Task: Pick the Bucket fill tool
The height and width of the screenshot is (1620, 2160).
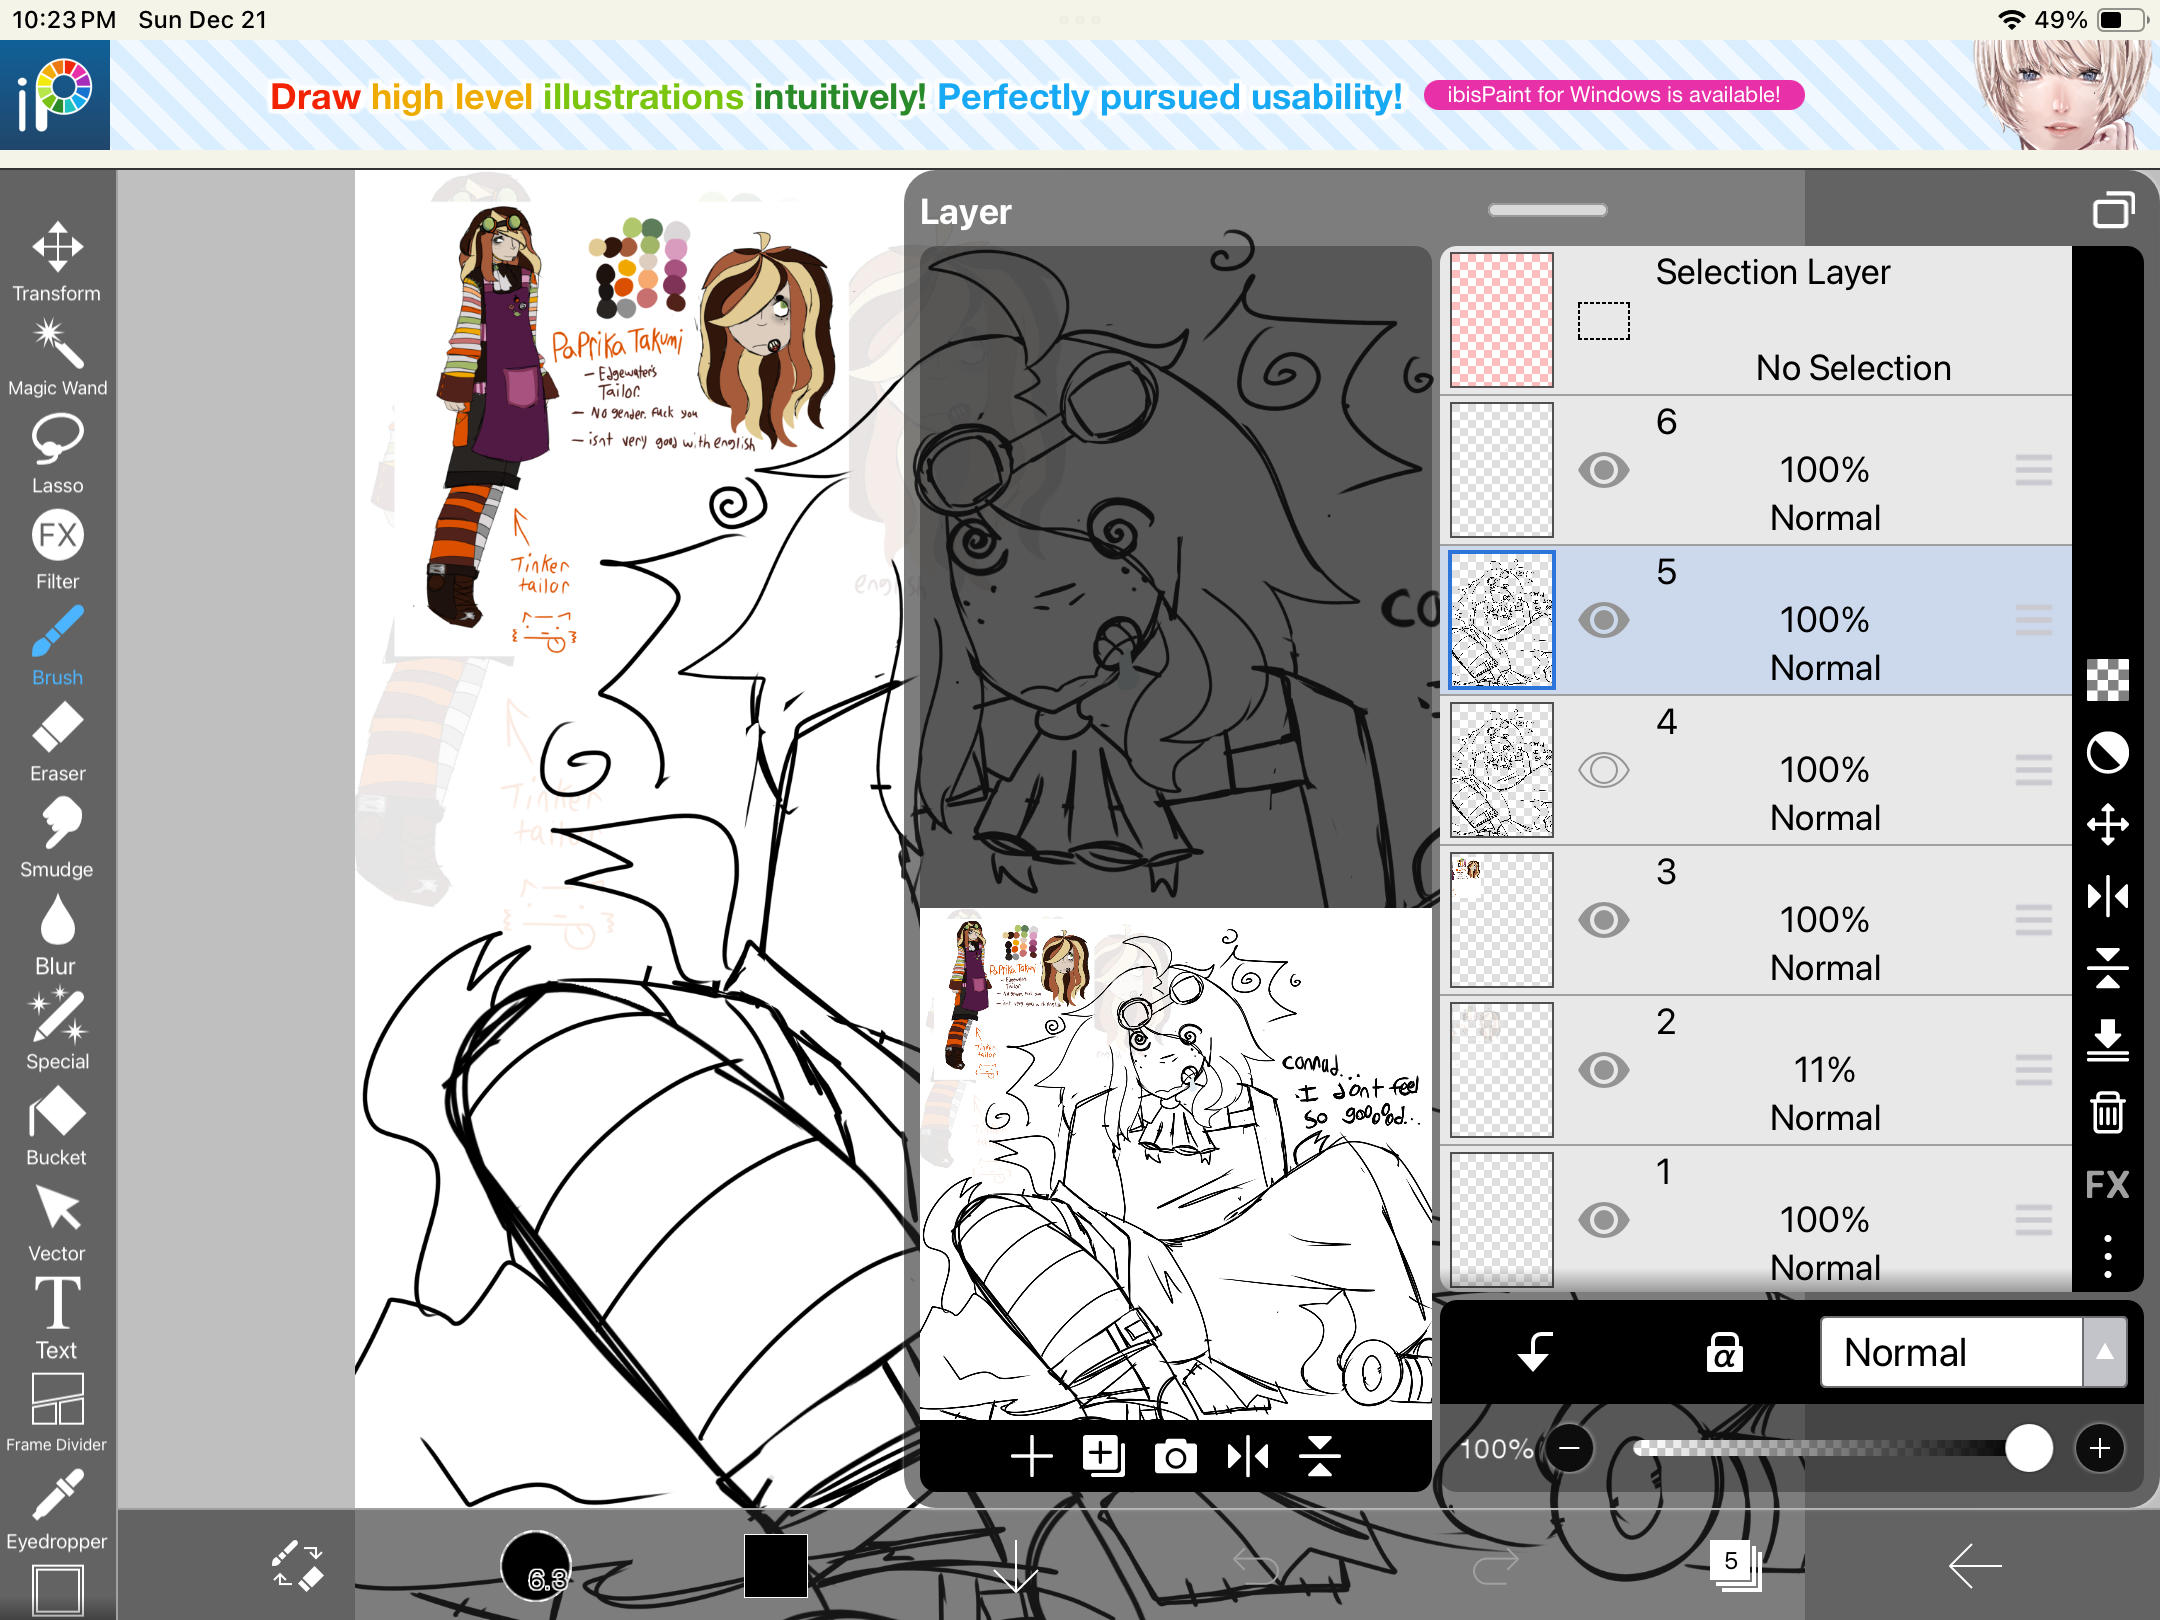Action: pyautogui.click(x=57, y=1126)
